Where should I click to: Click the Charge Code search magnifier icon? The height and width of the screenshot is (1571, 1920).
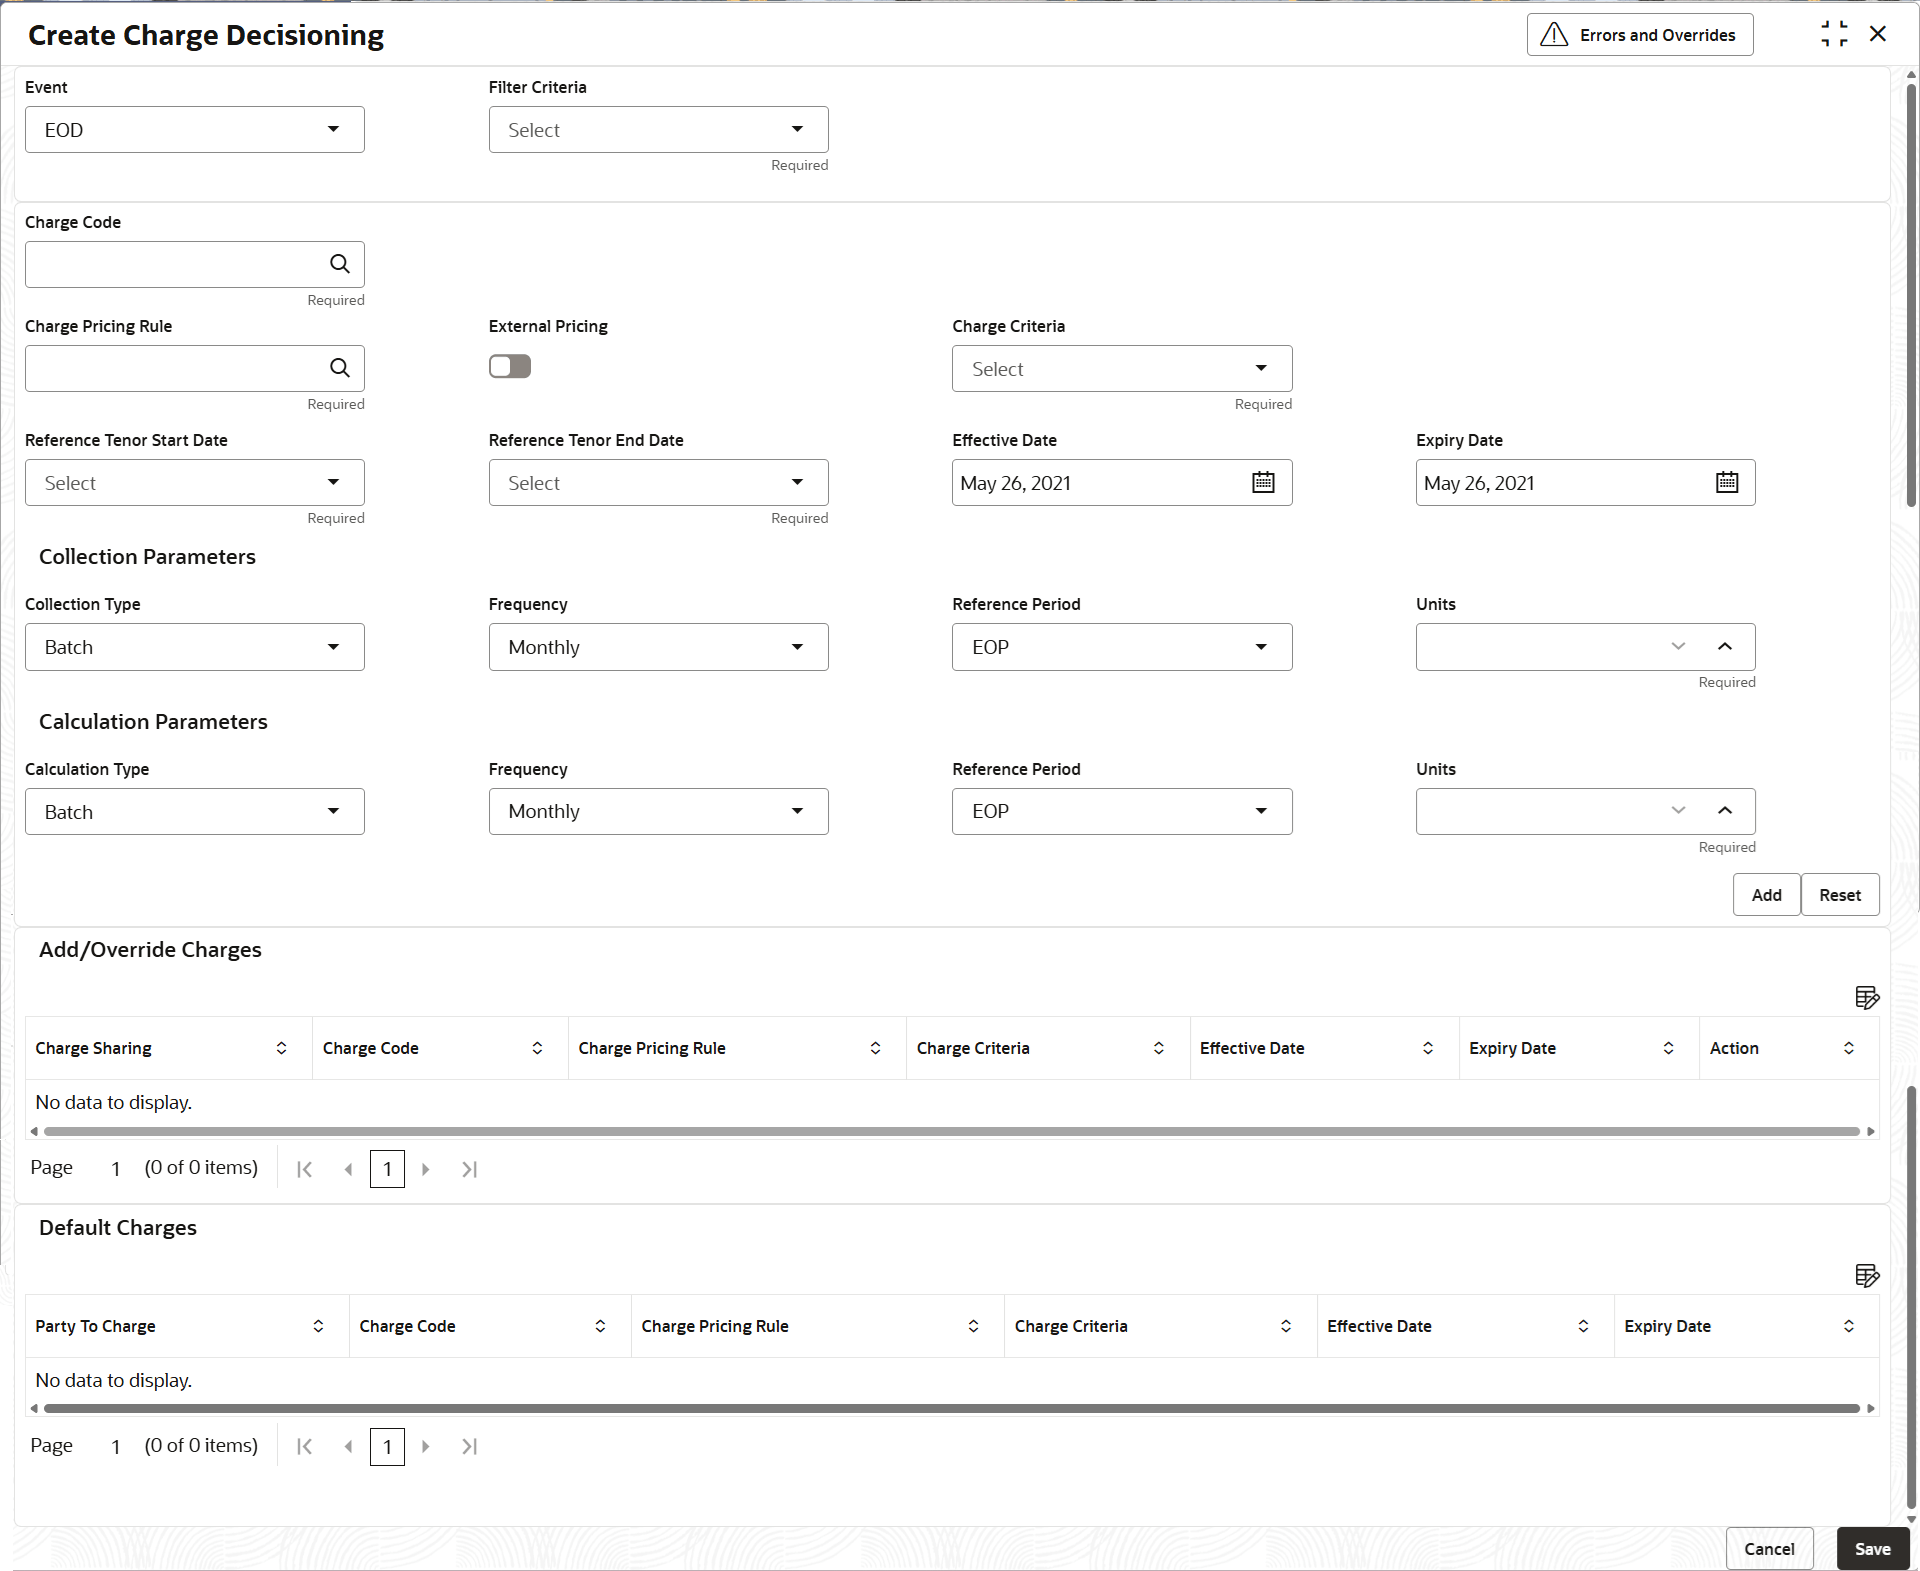pos(340,264)
